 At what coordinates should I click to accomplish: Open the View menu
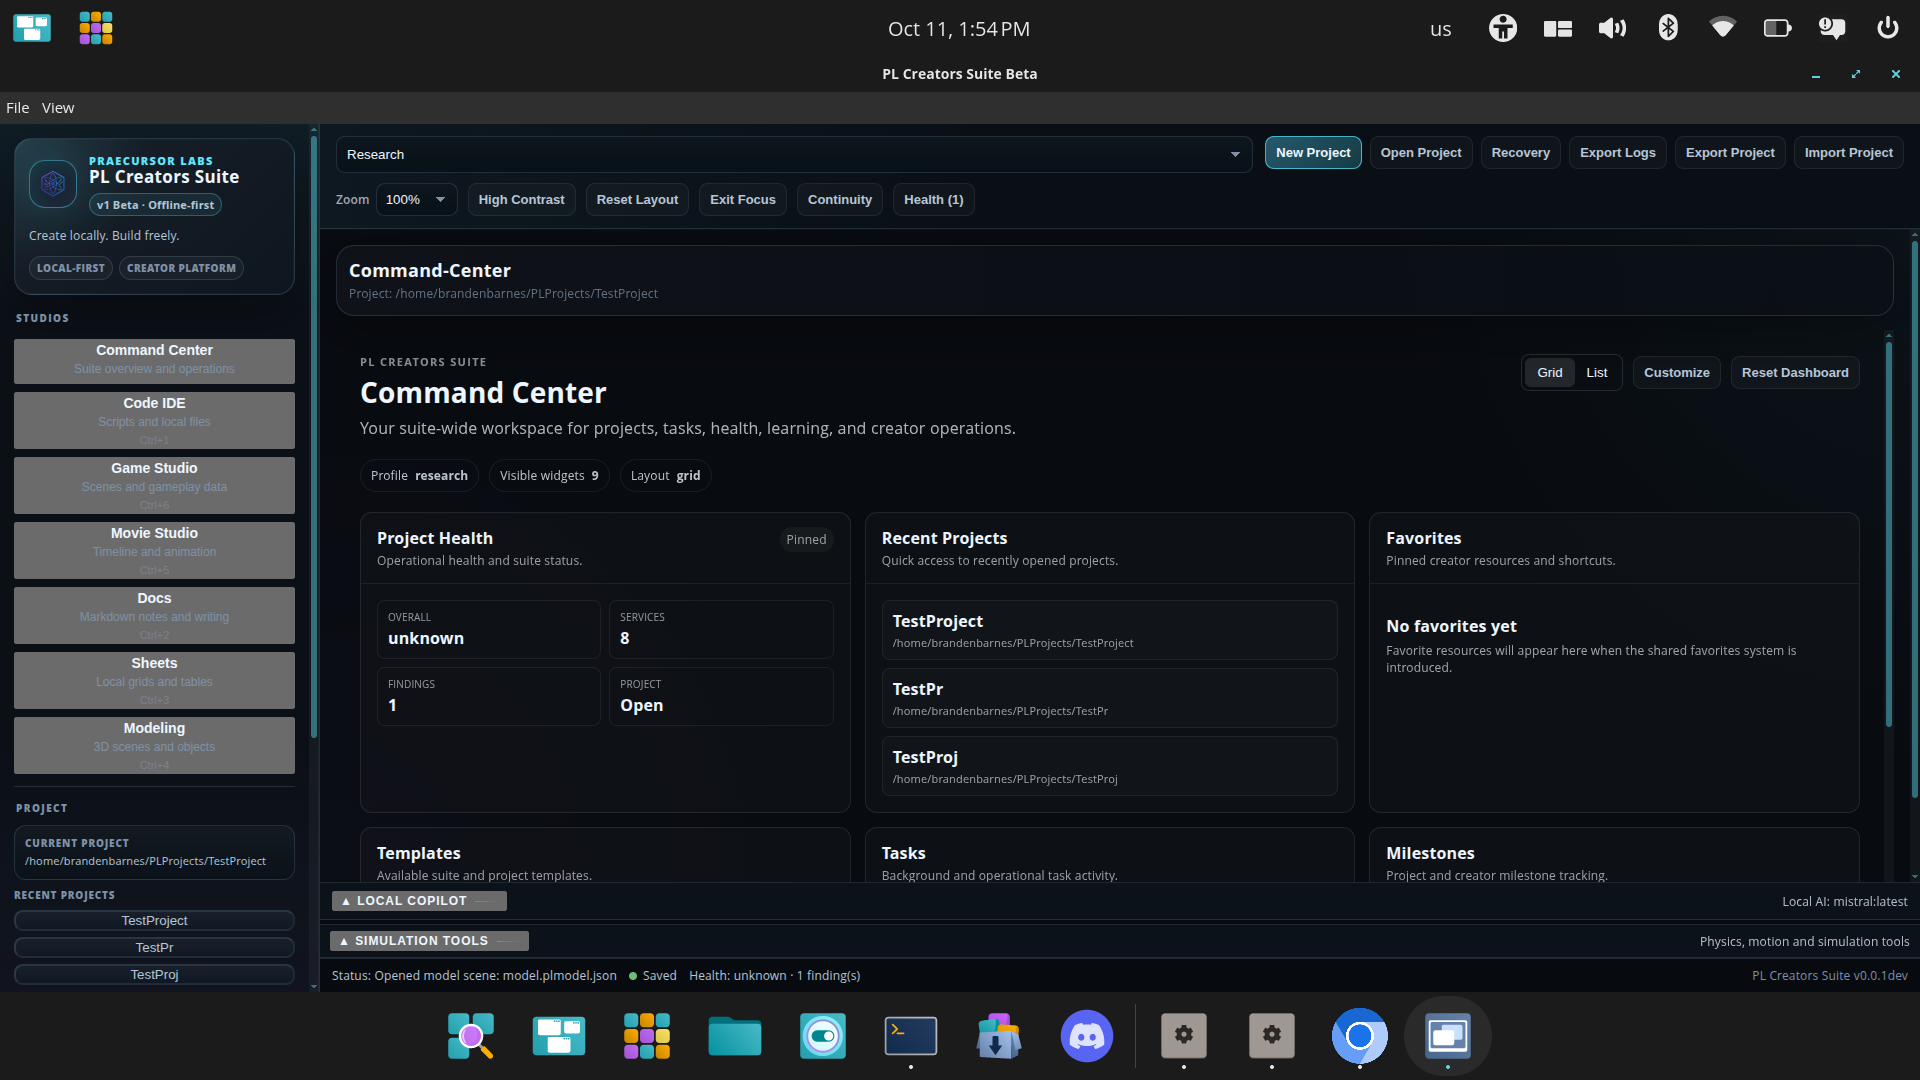(58, 108)
